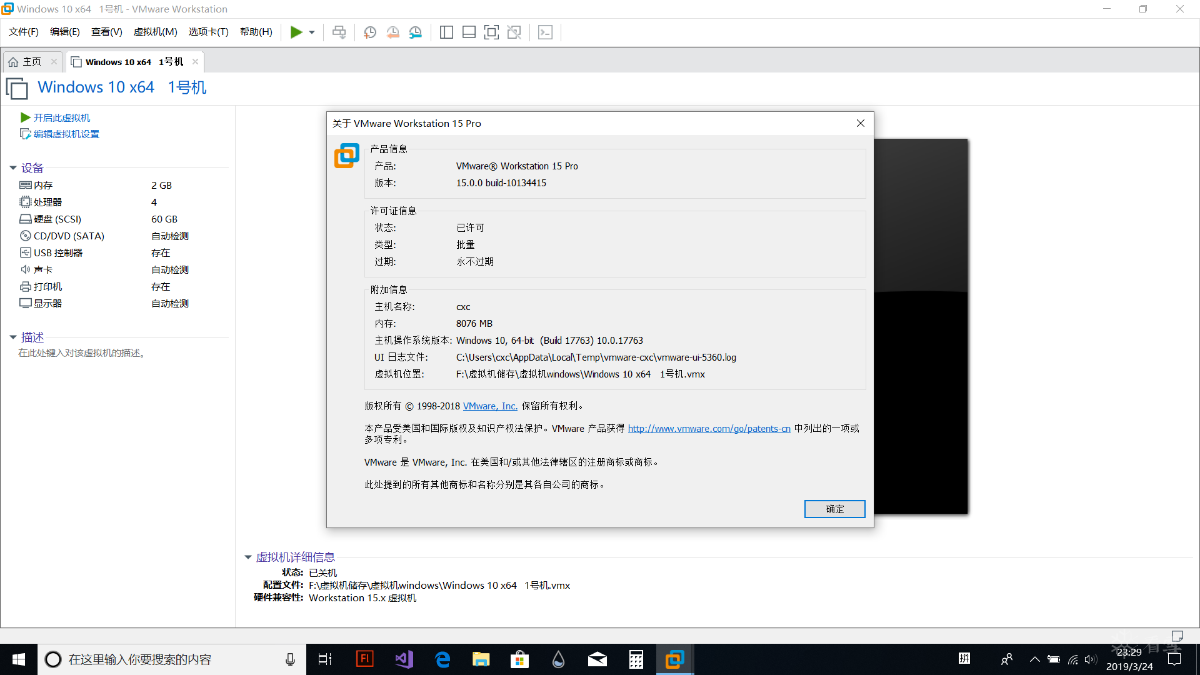
Task: Click the Full Screen mode icon
Action: point(491,32)
